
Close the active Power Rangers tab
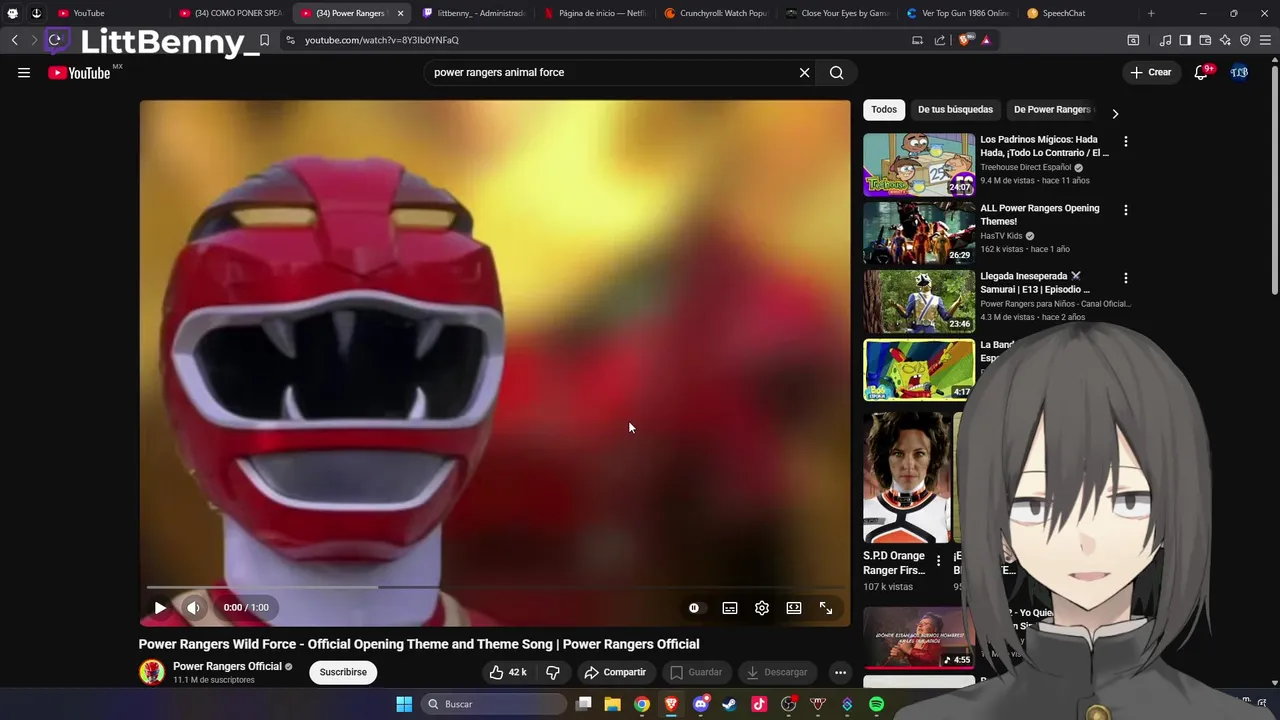click(401, 13)
